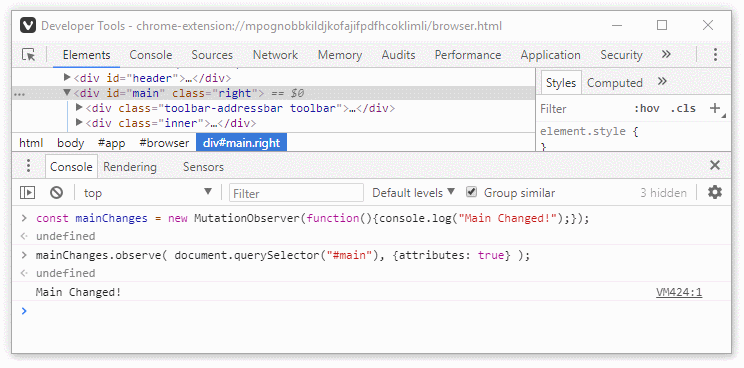This screenshot has height=368, width=744.
Task: Show more Styles pane tabs chevron
Action: [x=662, y=82]
